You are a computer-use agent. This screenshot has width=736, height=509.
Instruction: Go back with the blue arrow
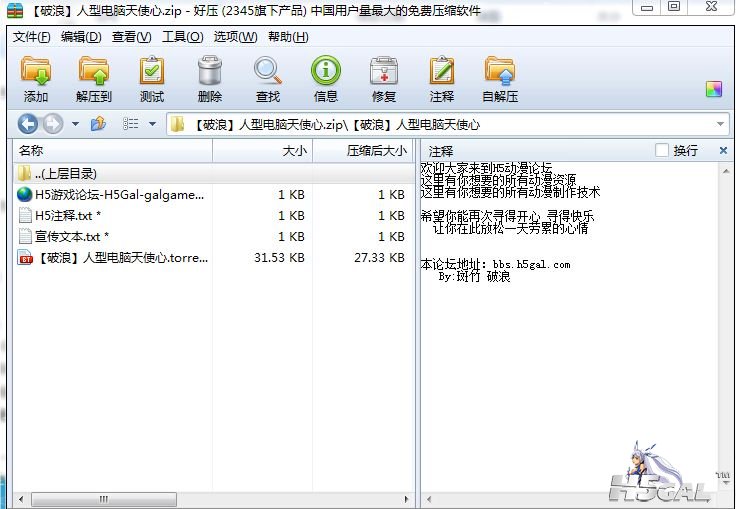click(x=28, y=124)
